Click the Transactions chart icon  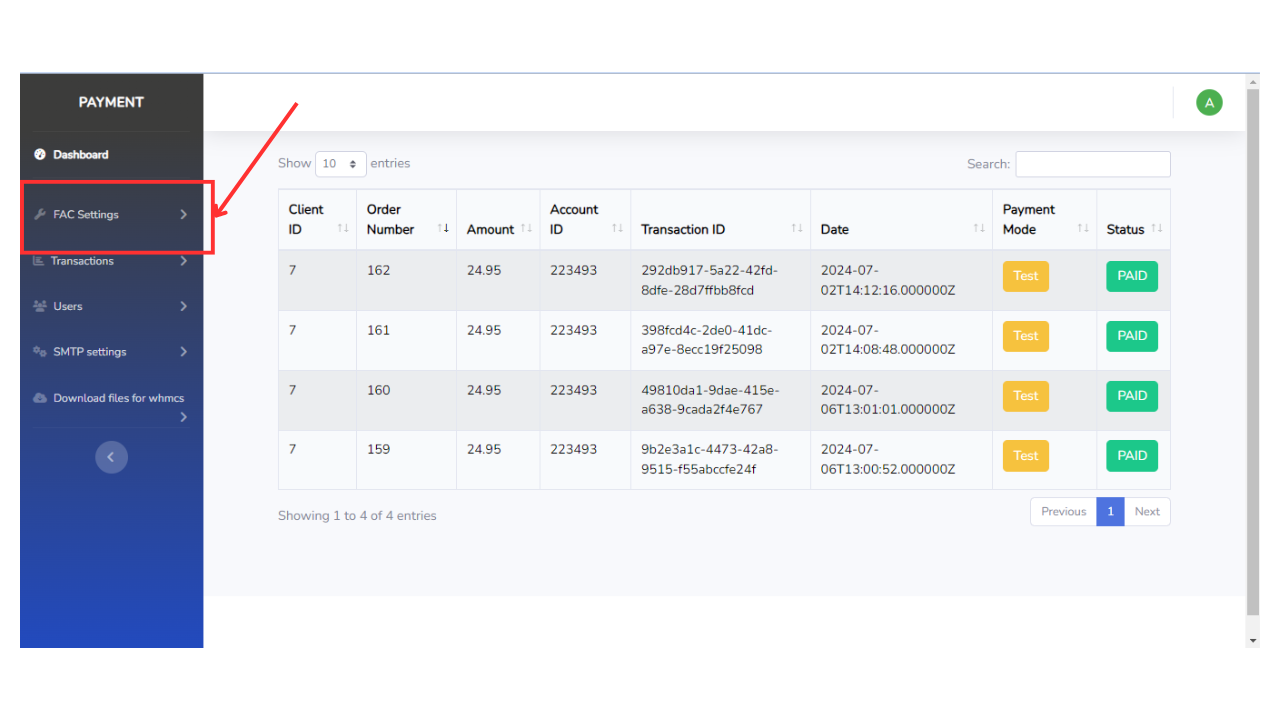(x=39, y=261)
